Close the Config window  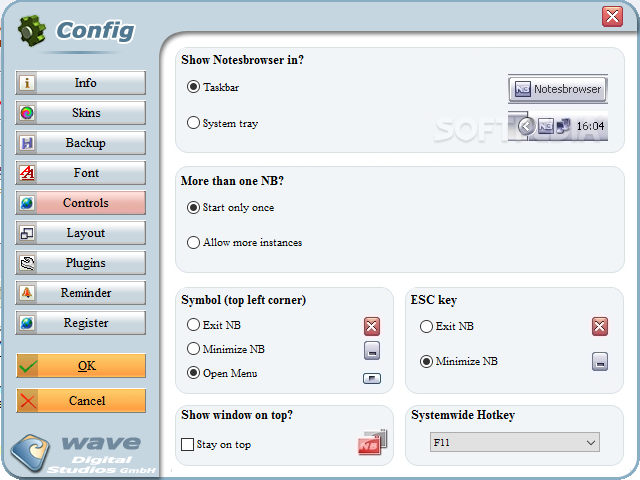pos(612,16)
